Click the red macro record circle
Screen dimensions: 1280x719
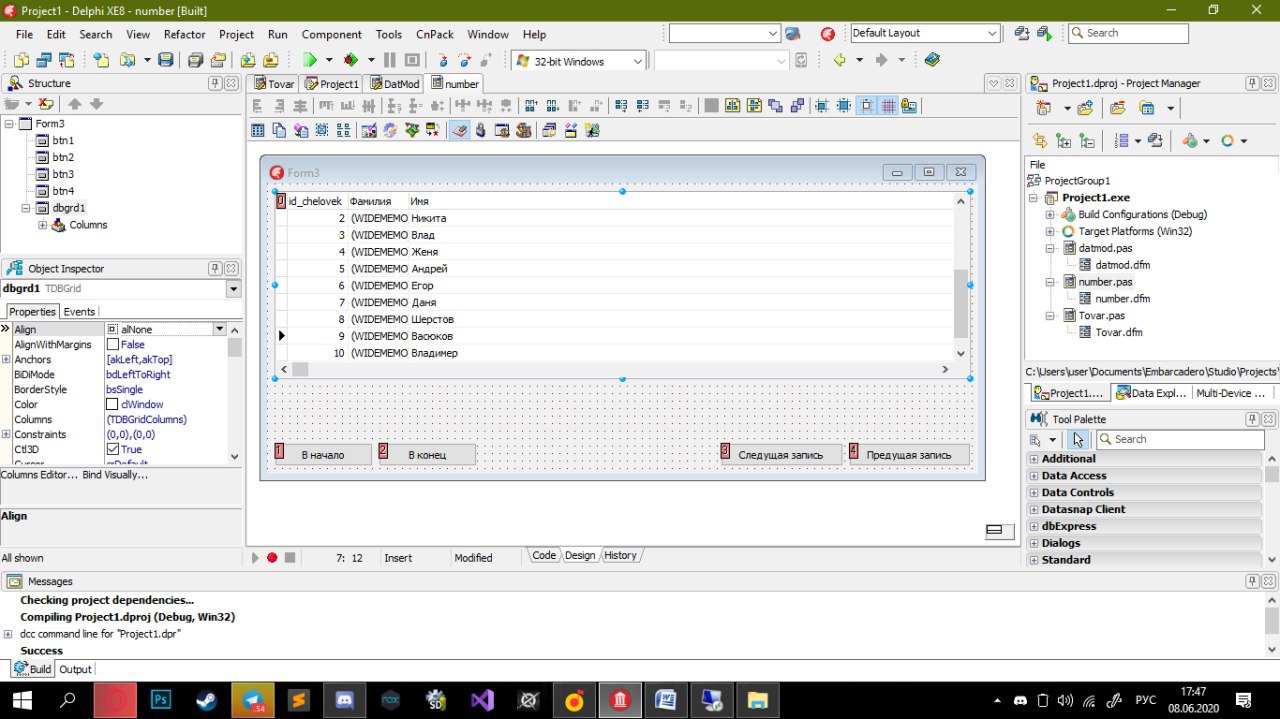pos(272,557)
